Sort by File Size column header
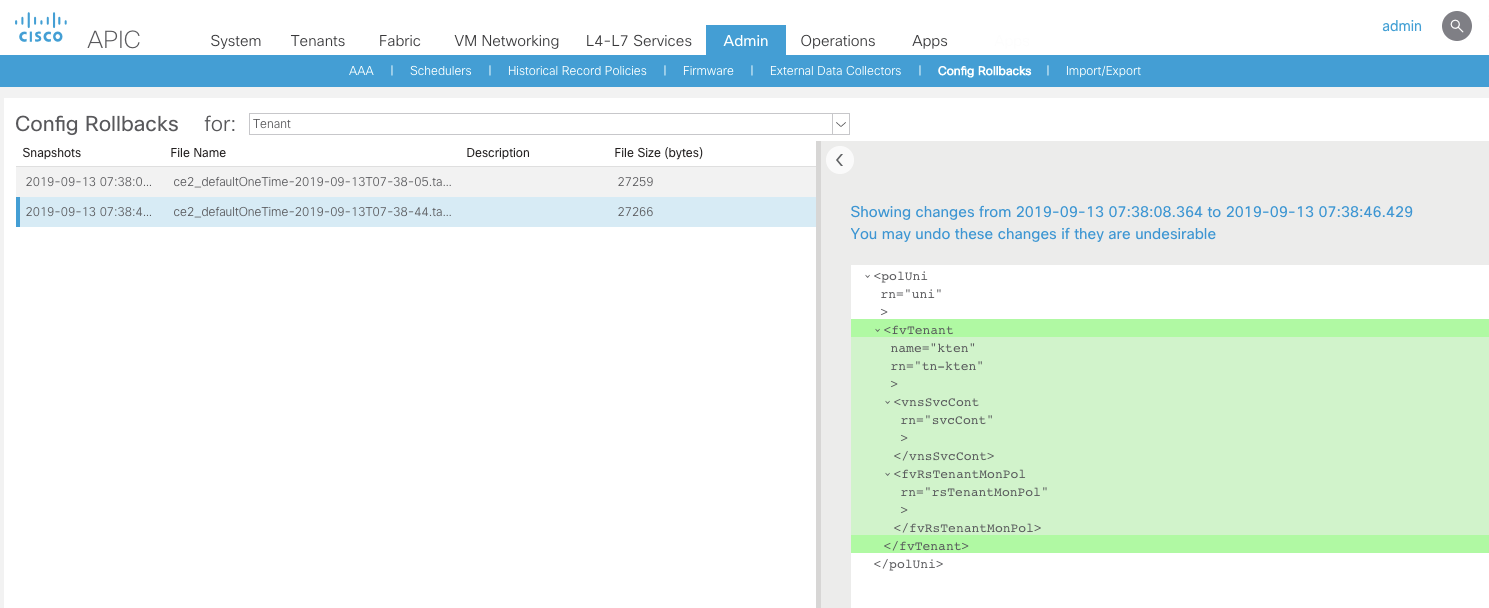Image resolution: width=1489 pixels, height=608 pixels. (x=658, y=153)
